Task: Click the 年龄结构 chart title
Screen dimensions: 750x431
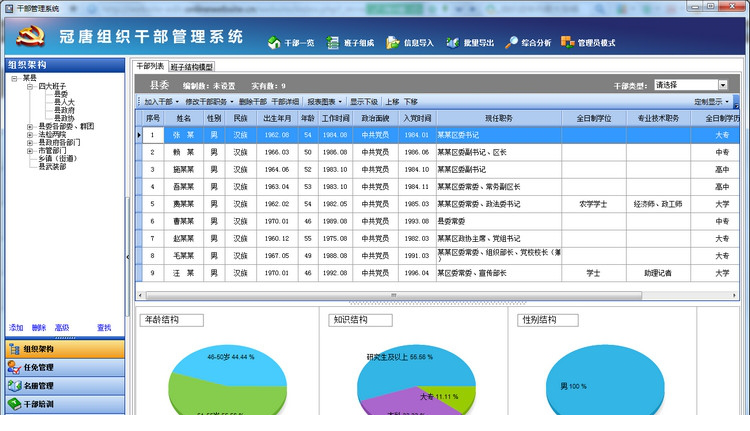Action: click(171, 320)
